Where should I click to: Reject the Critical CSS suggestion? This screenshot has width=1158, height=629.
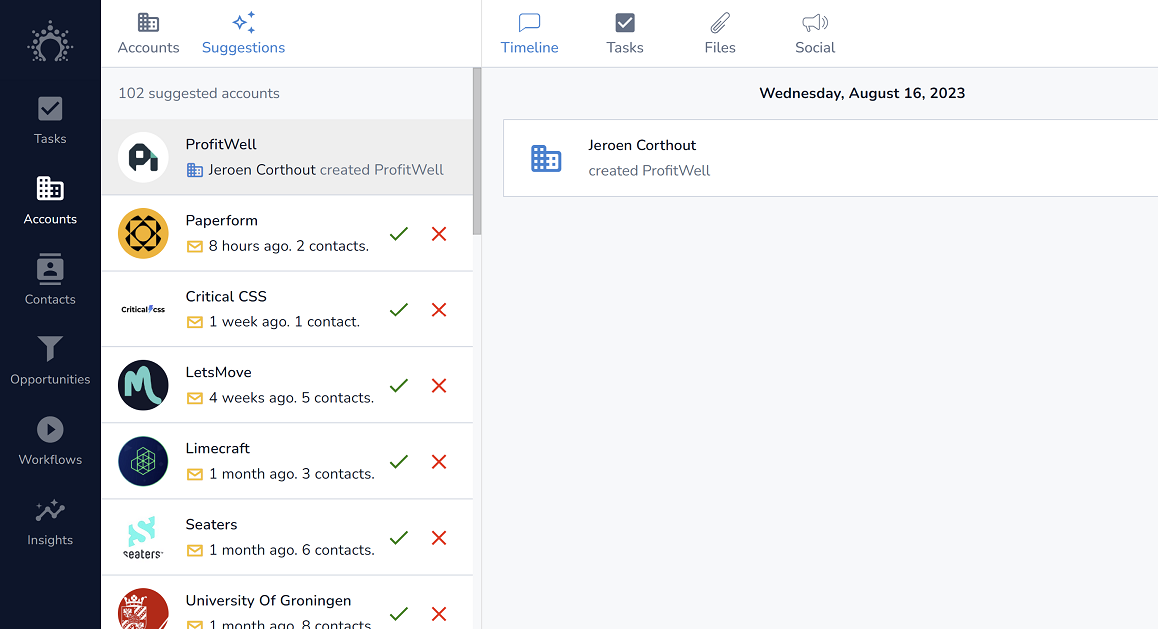tap(439, 310)
